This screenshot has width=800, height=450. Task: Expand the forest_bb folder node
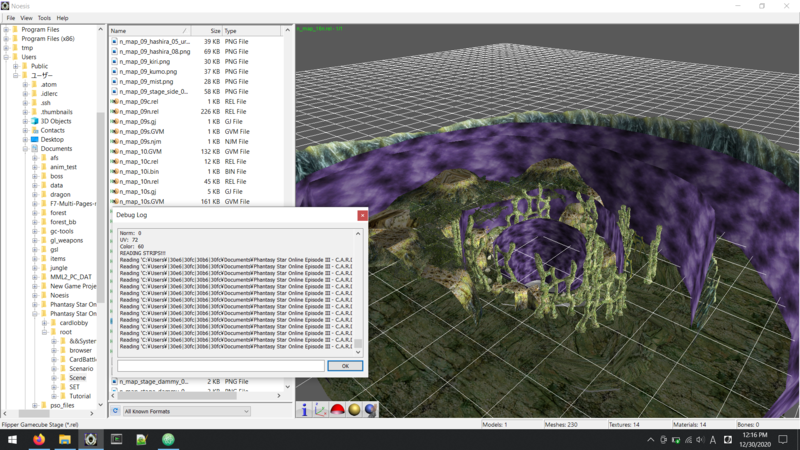pos(35,222)
